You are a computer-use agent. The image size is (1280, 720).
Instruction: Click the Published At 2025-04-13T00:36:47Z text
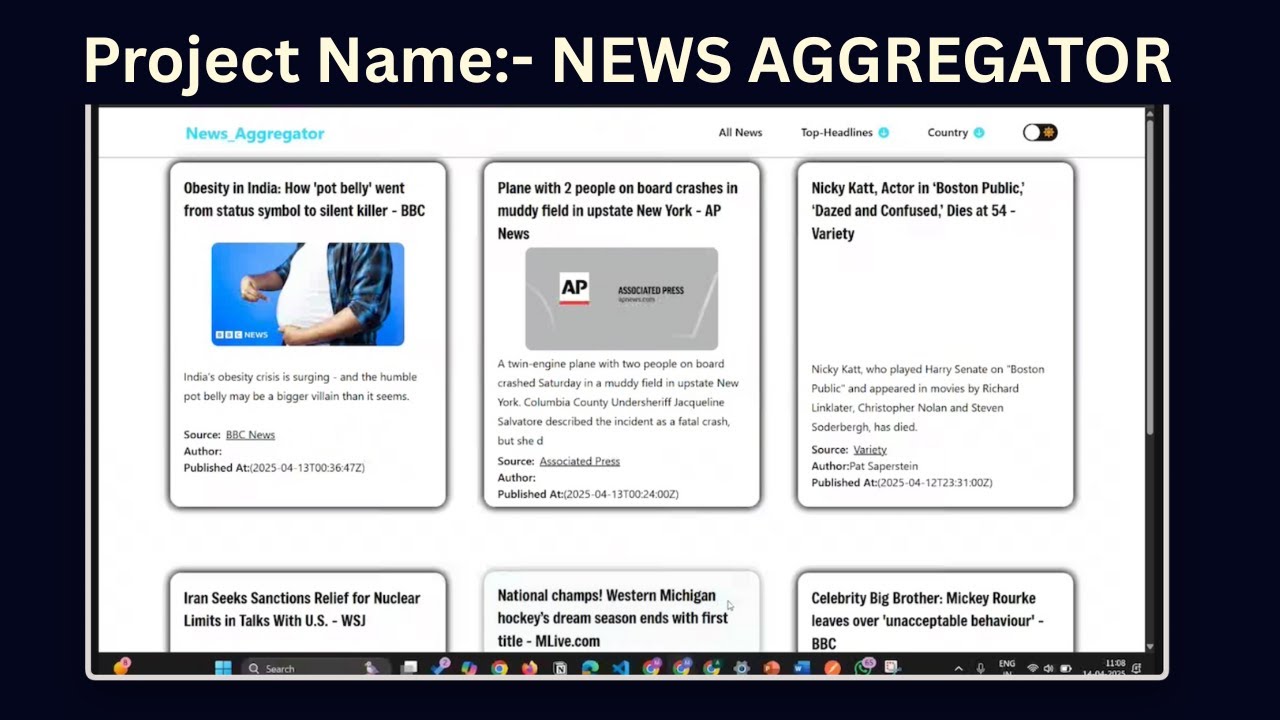click(x=274, y=467)
